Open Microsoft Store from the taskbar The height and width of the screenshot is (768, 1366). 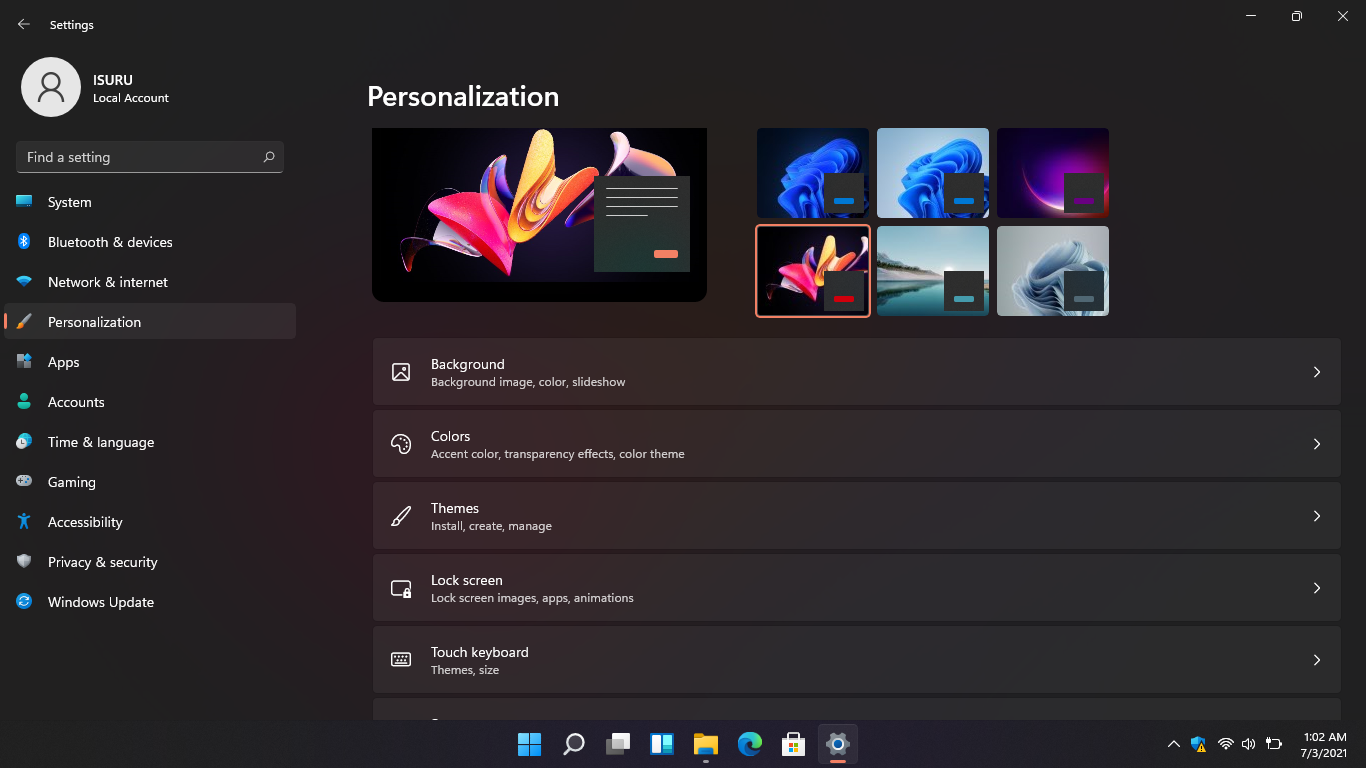coord(794,744)
